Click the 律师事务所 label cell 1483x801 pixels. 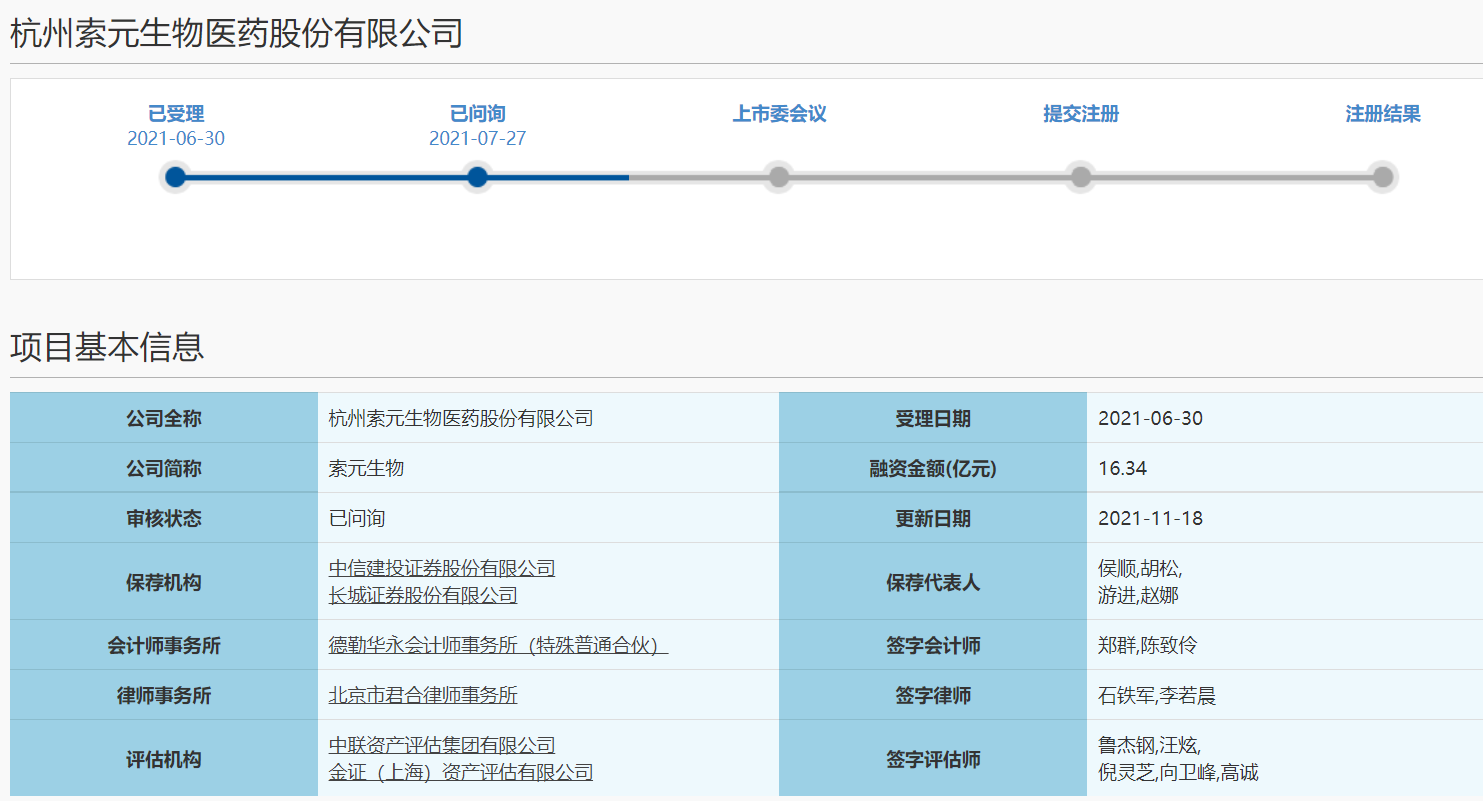click(x=164, y=695)
